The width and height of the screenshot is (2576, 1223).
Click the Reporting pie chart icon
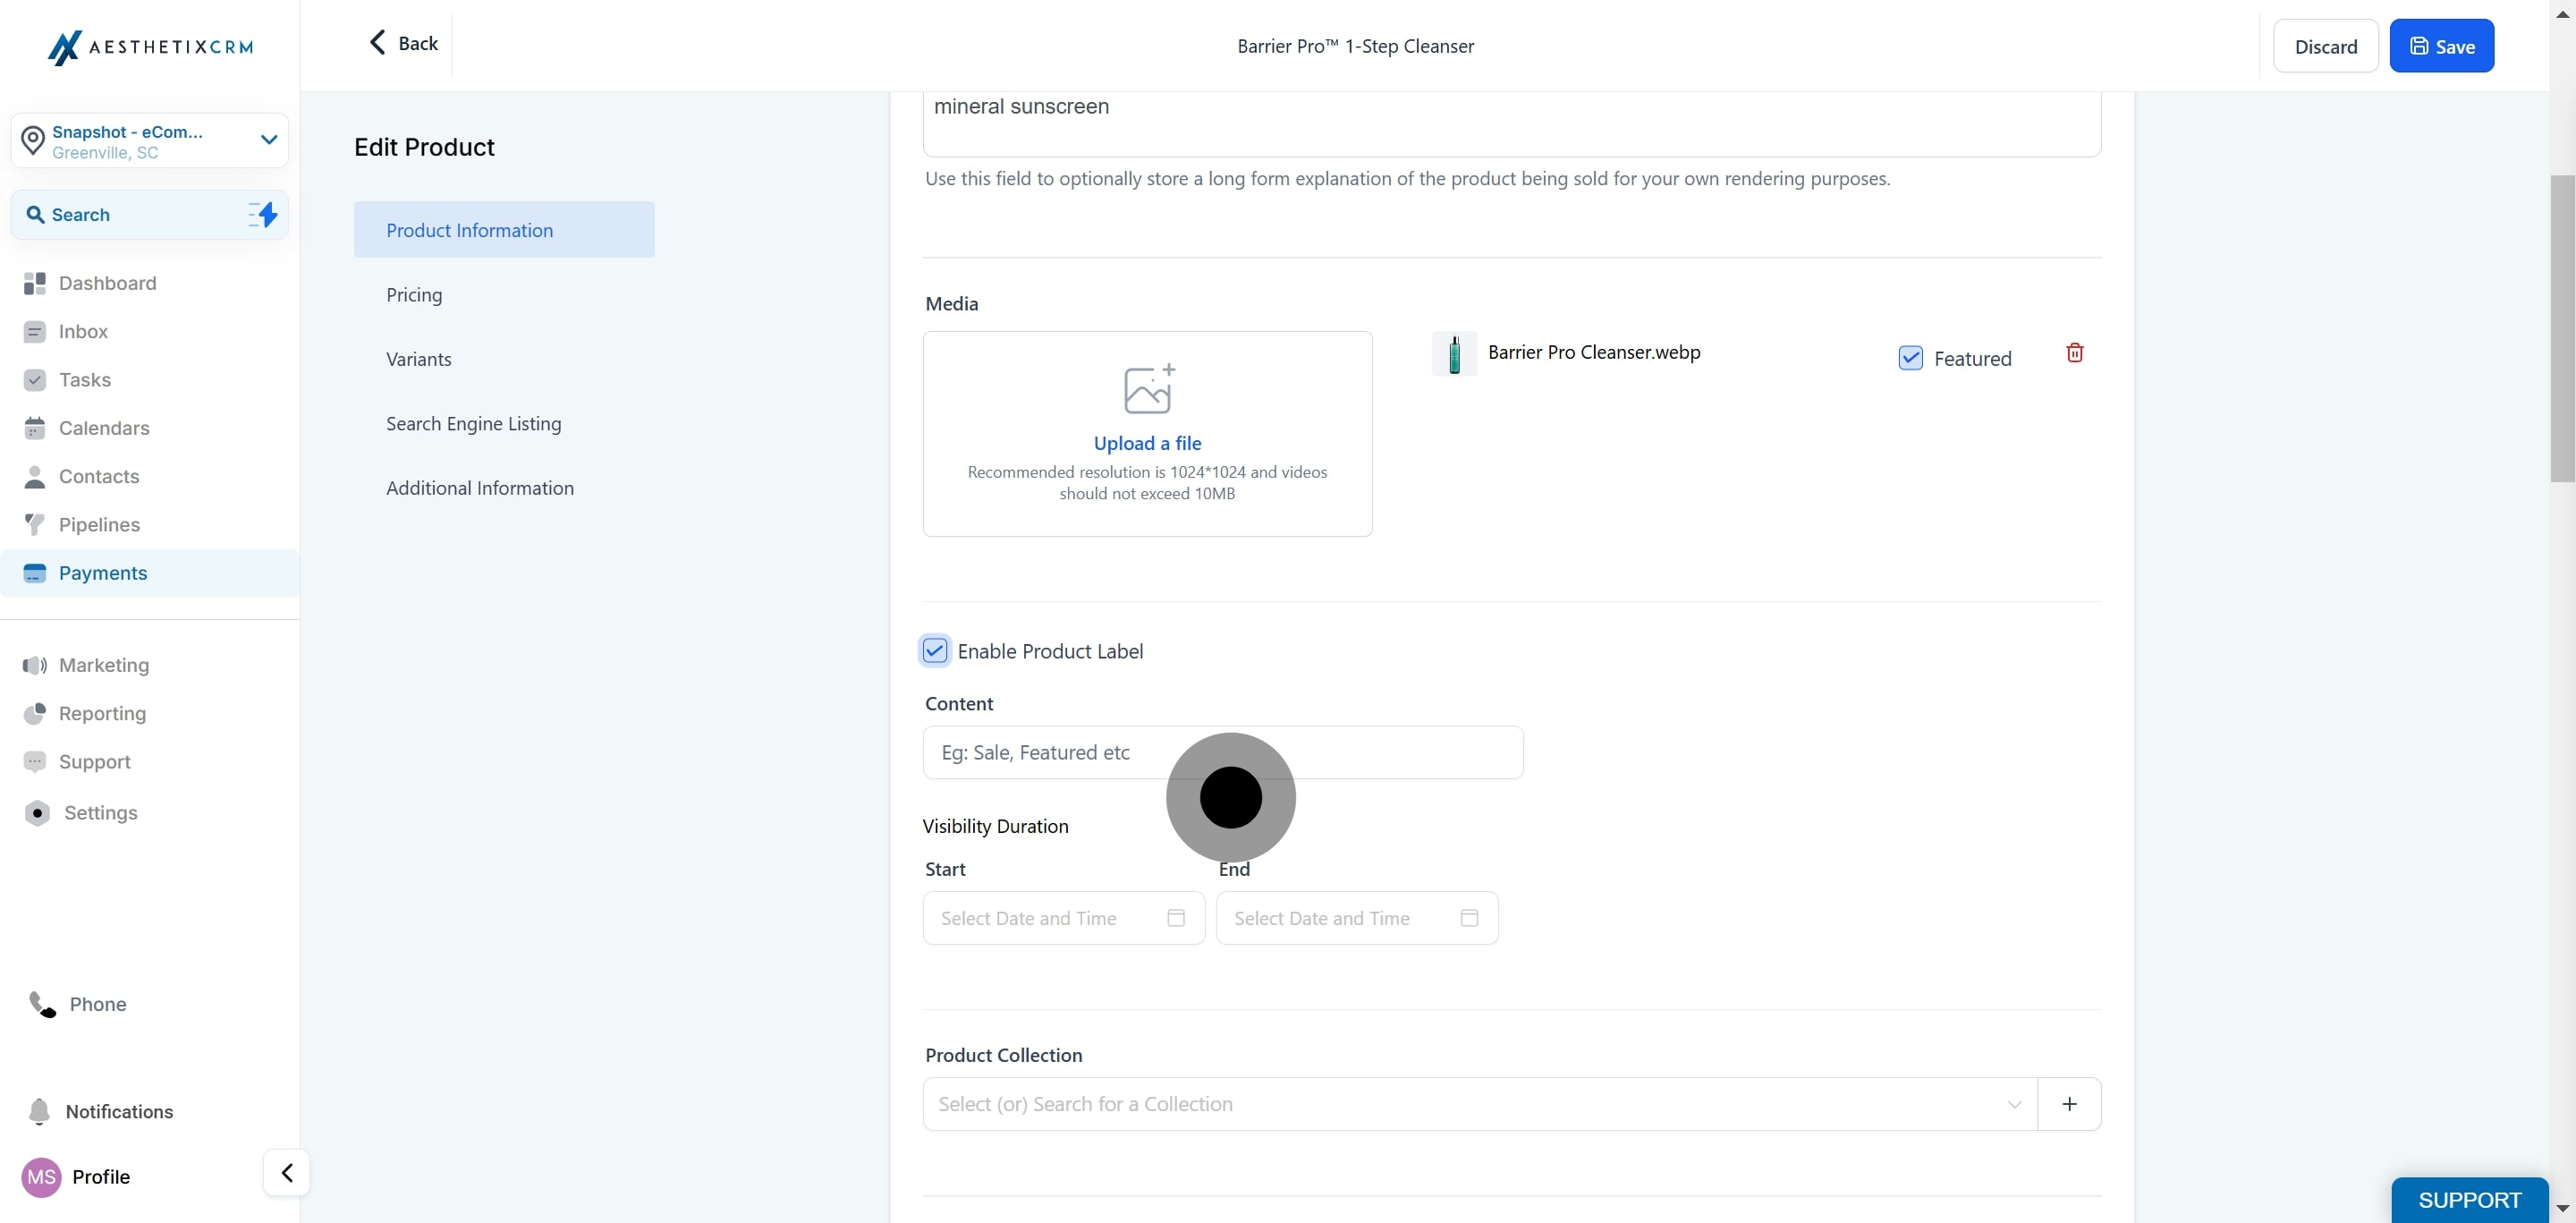click(35, 713)
